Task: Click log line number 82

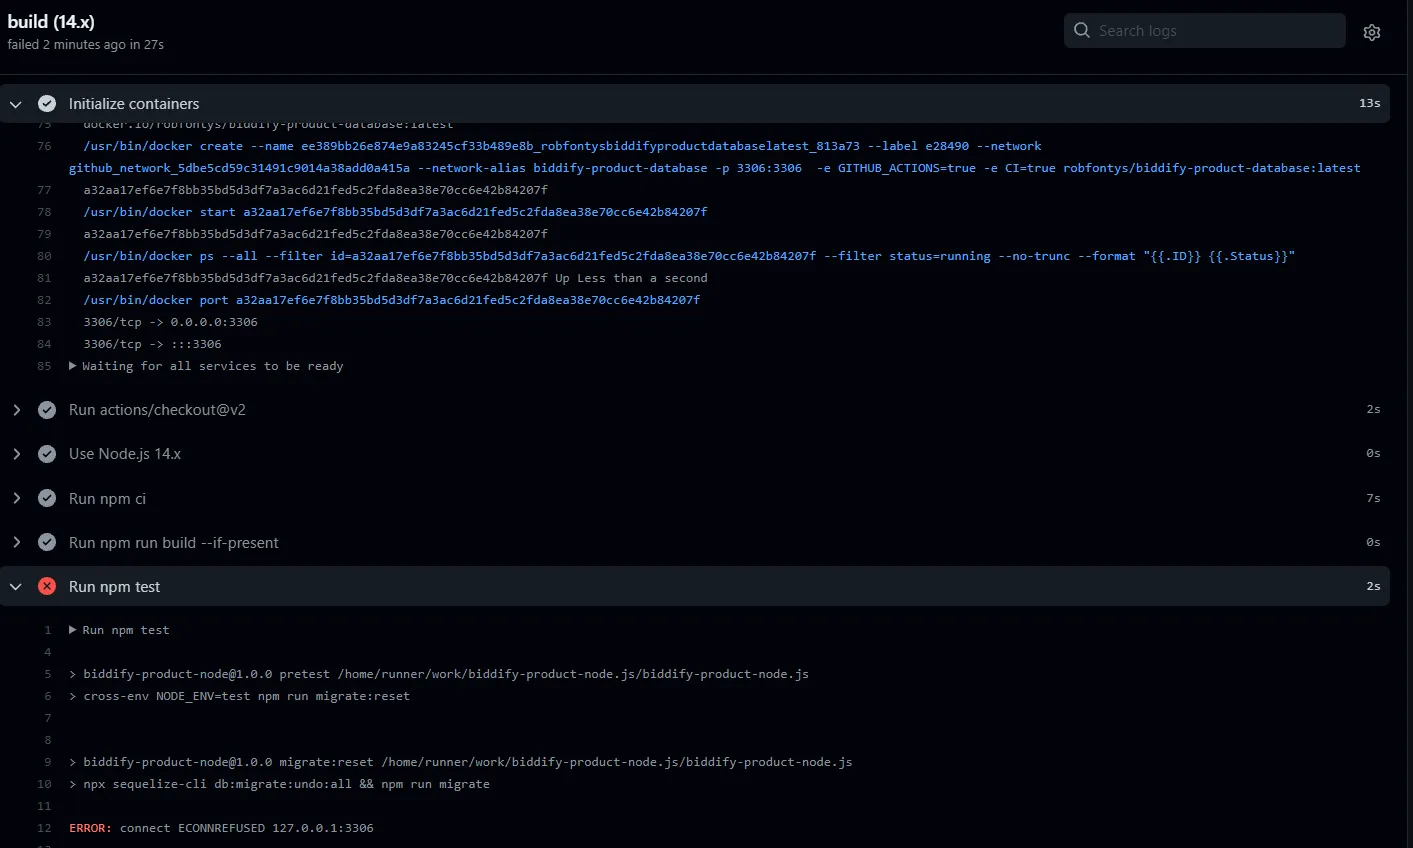Action: coord(44,300)
